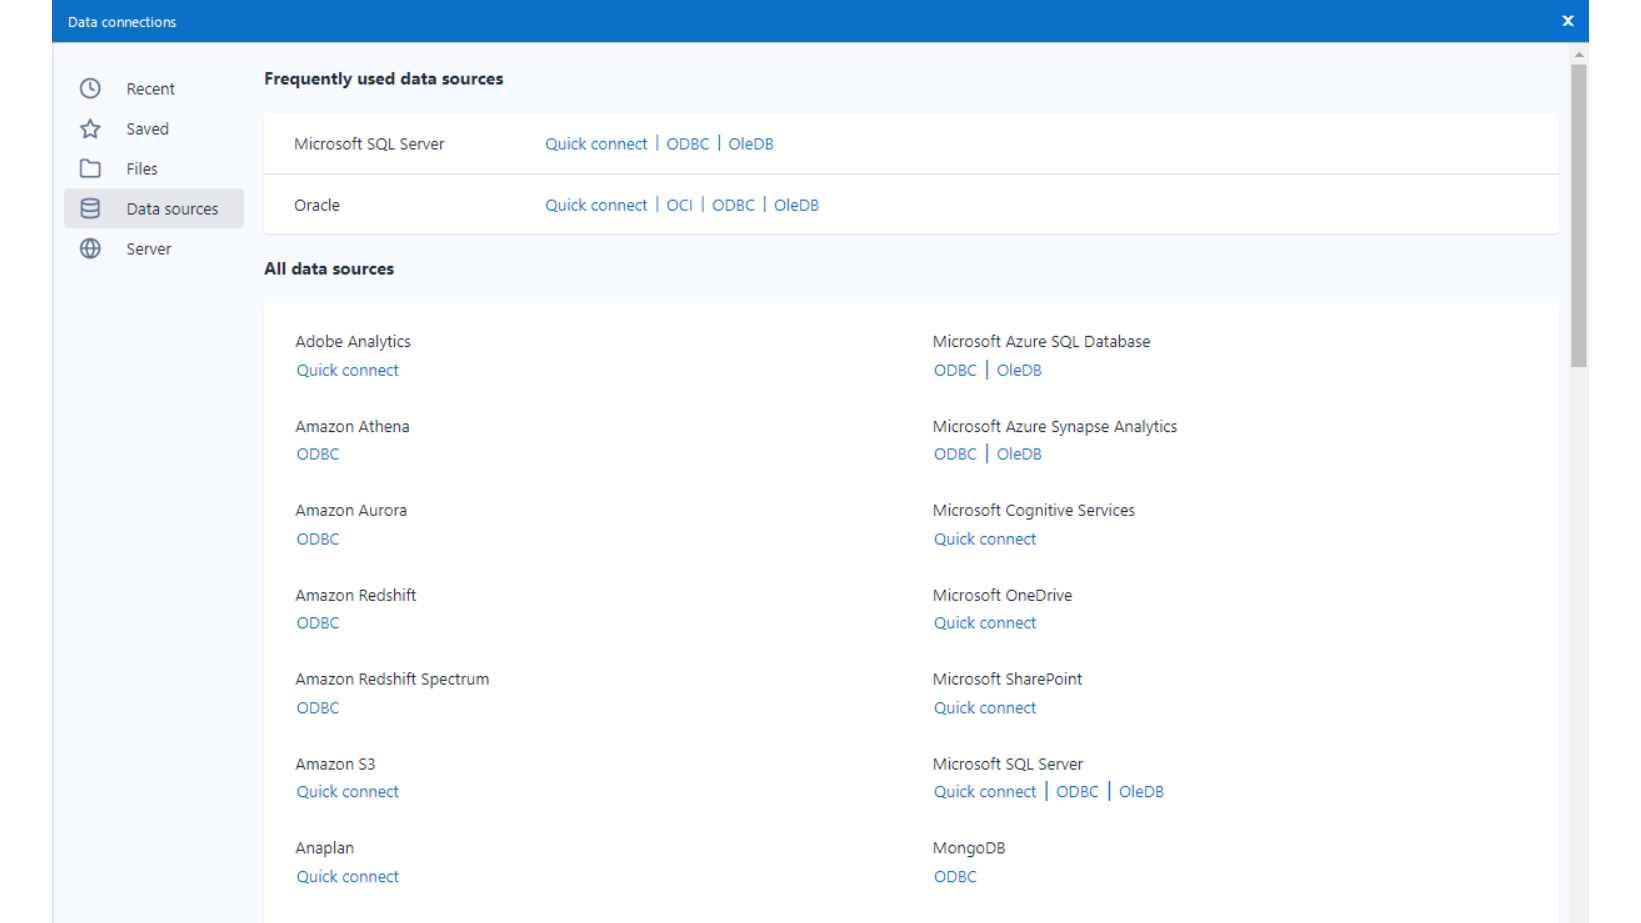The width and height of the screenshot is (1641, 923).
Task: Quick connect to Amazon S3
Action: tap(347, 792)
